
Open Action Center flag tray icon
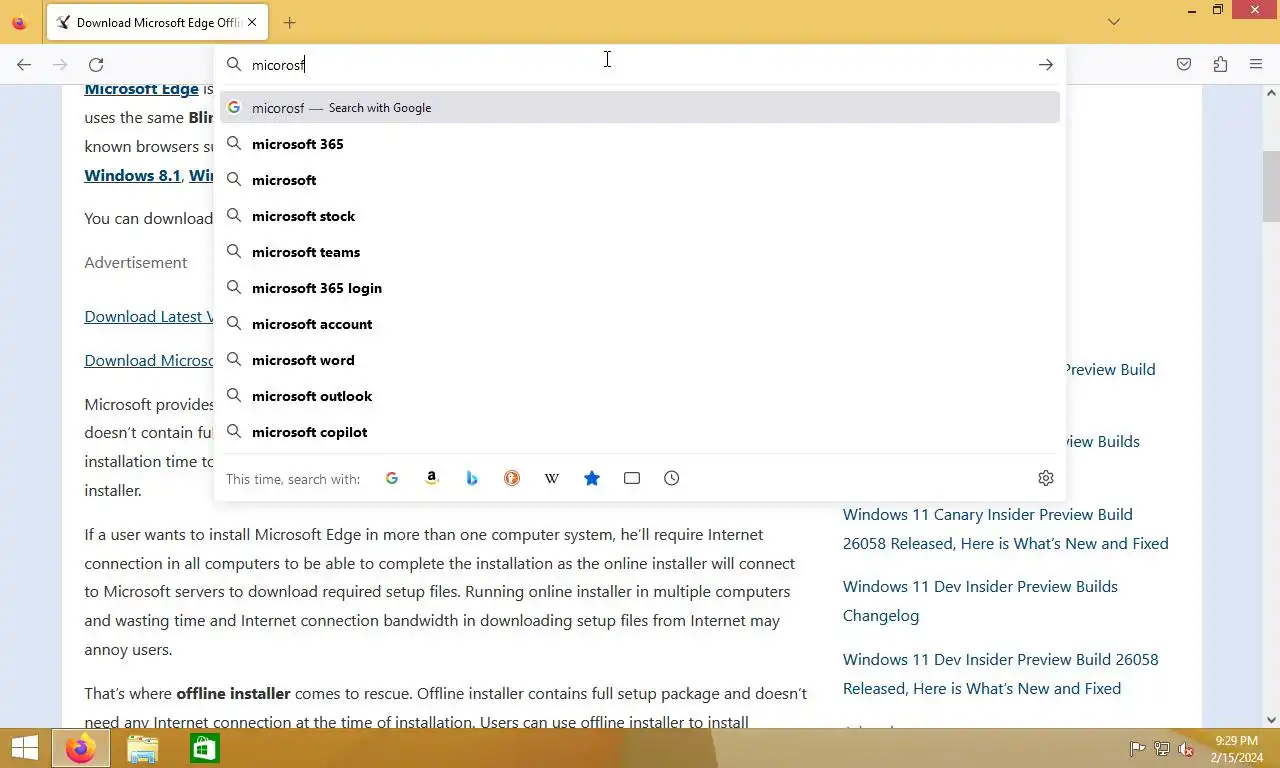tap(1137, 749)
